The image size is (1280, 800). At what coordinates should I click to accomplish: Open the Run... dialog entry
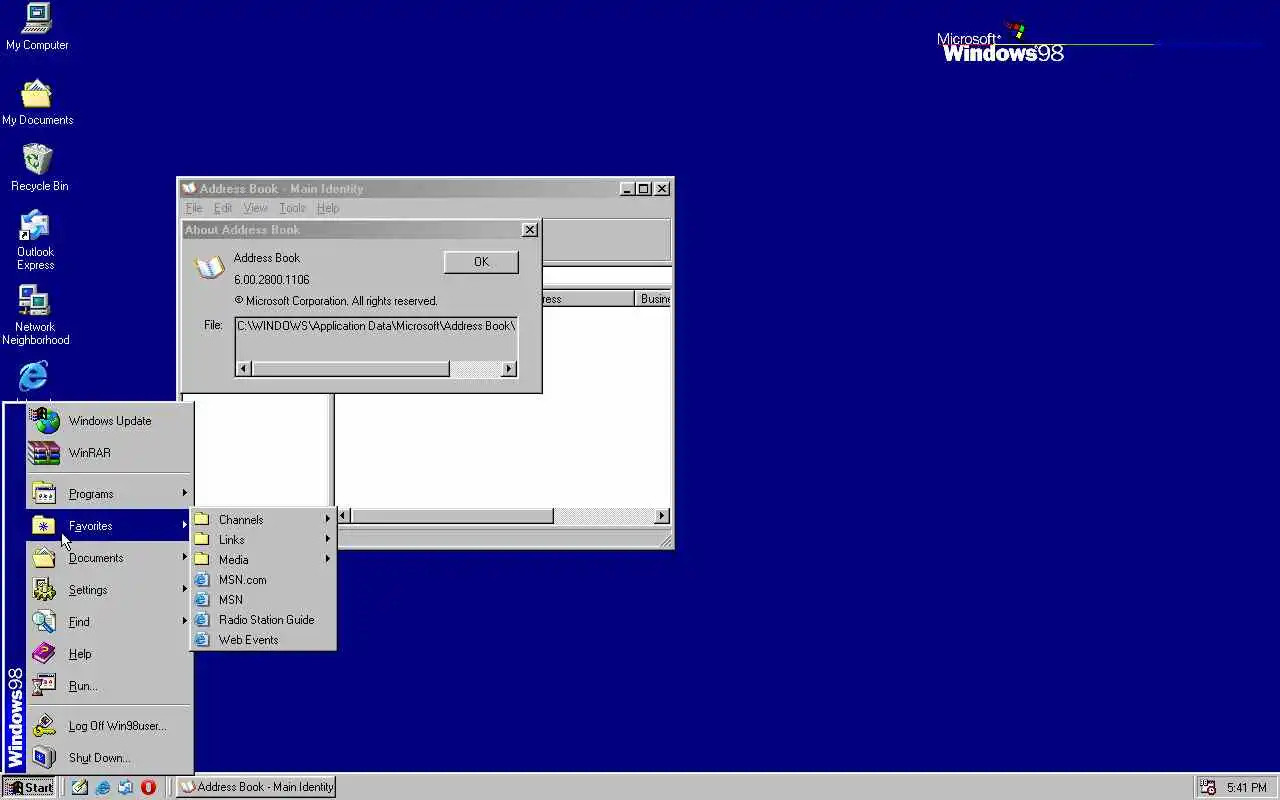pos(109,686)
